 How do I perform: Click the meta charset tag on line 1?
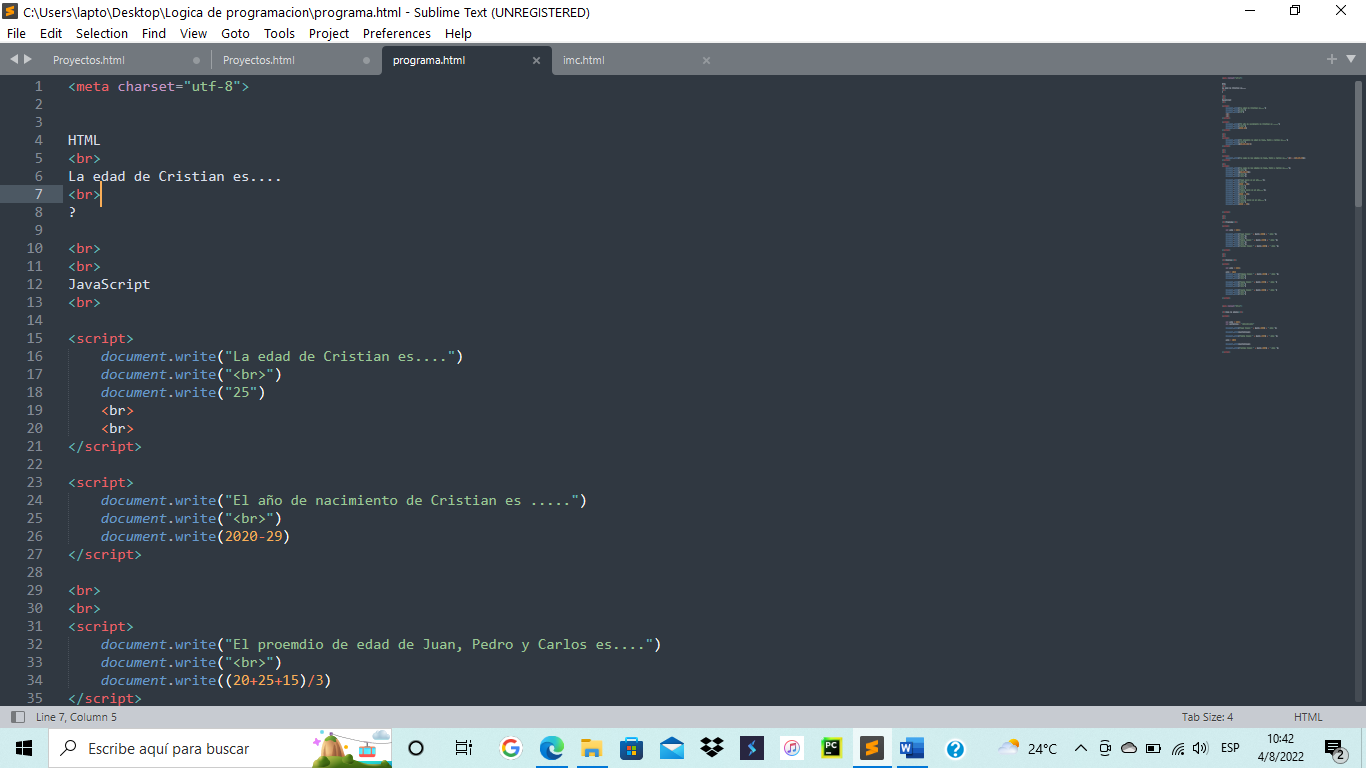158,86
